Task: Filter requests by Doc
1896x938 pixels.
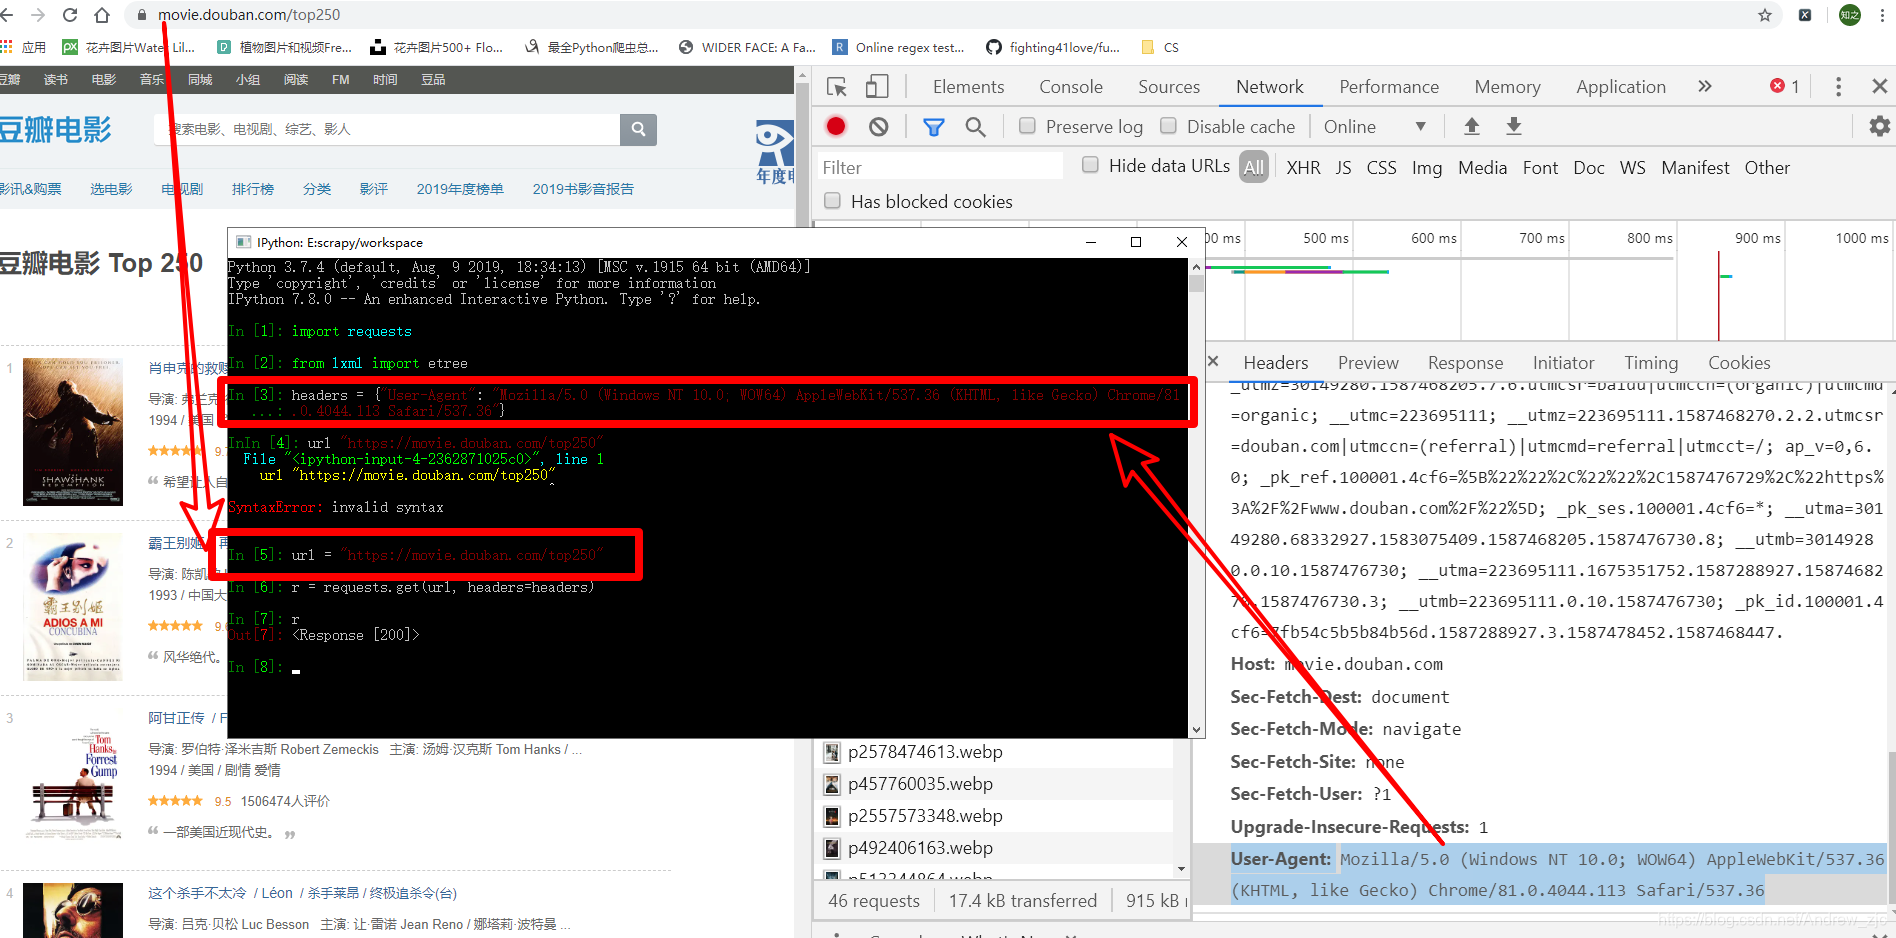Action: [1589, 168]
